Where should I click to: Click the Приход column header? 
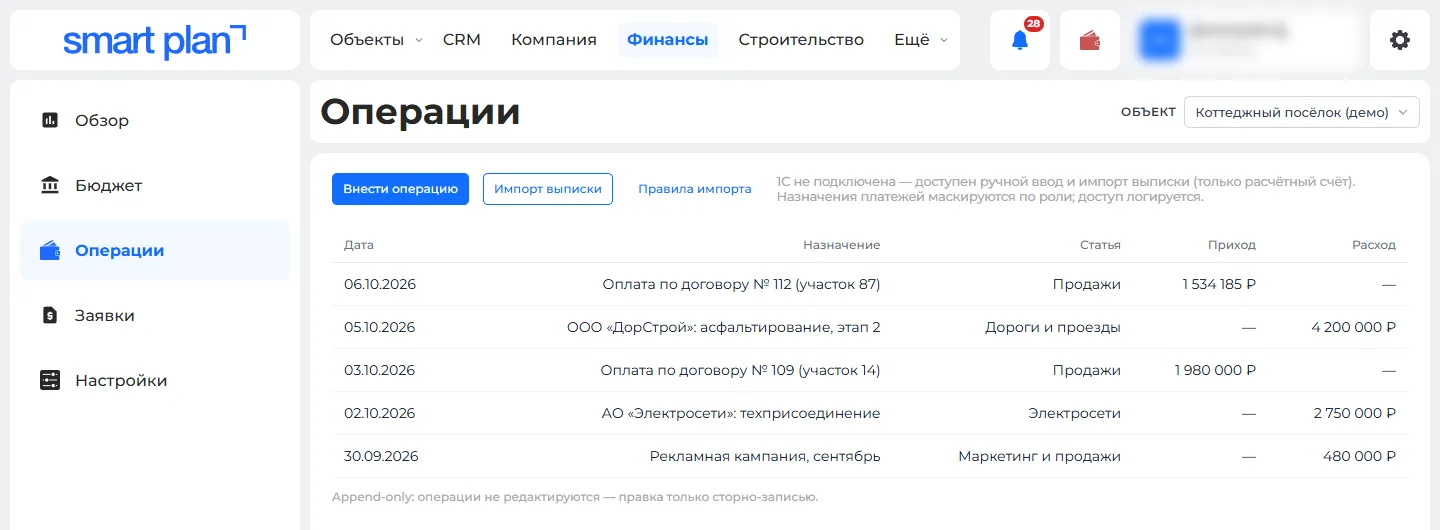[x=1232, y=245]
